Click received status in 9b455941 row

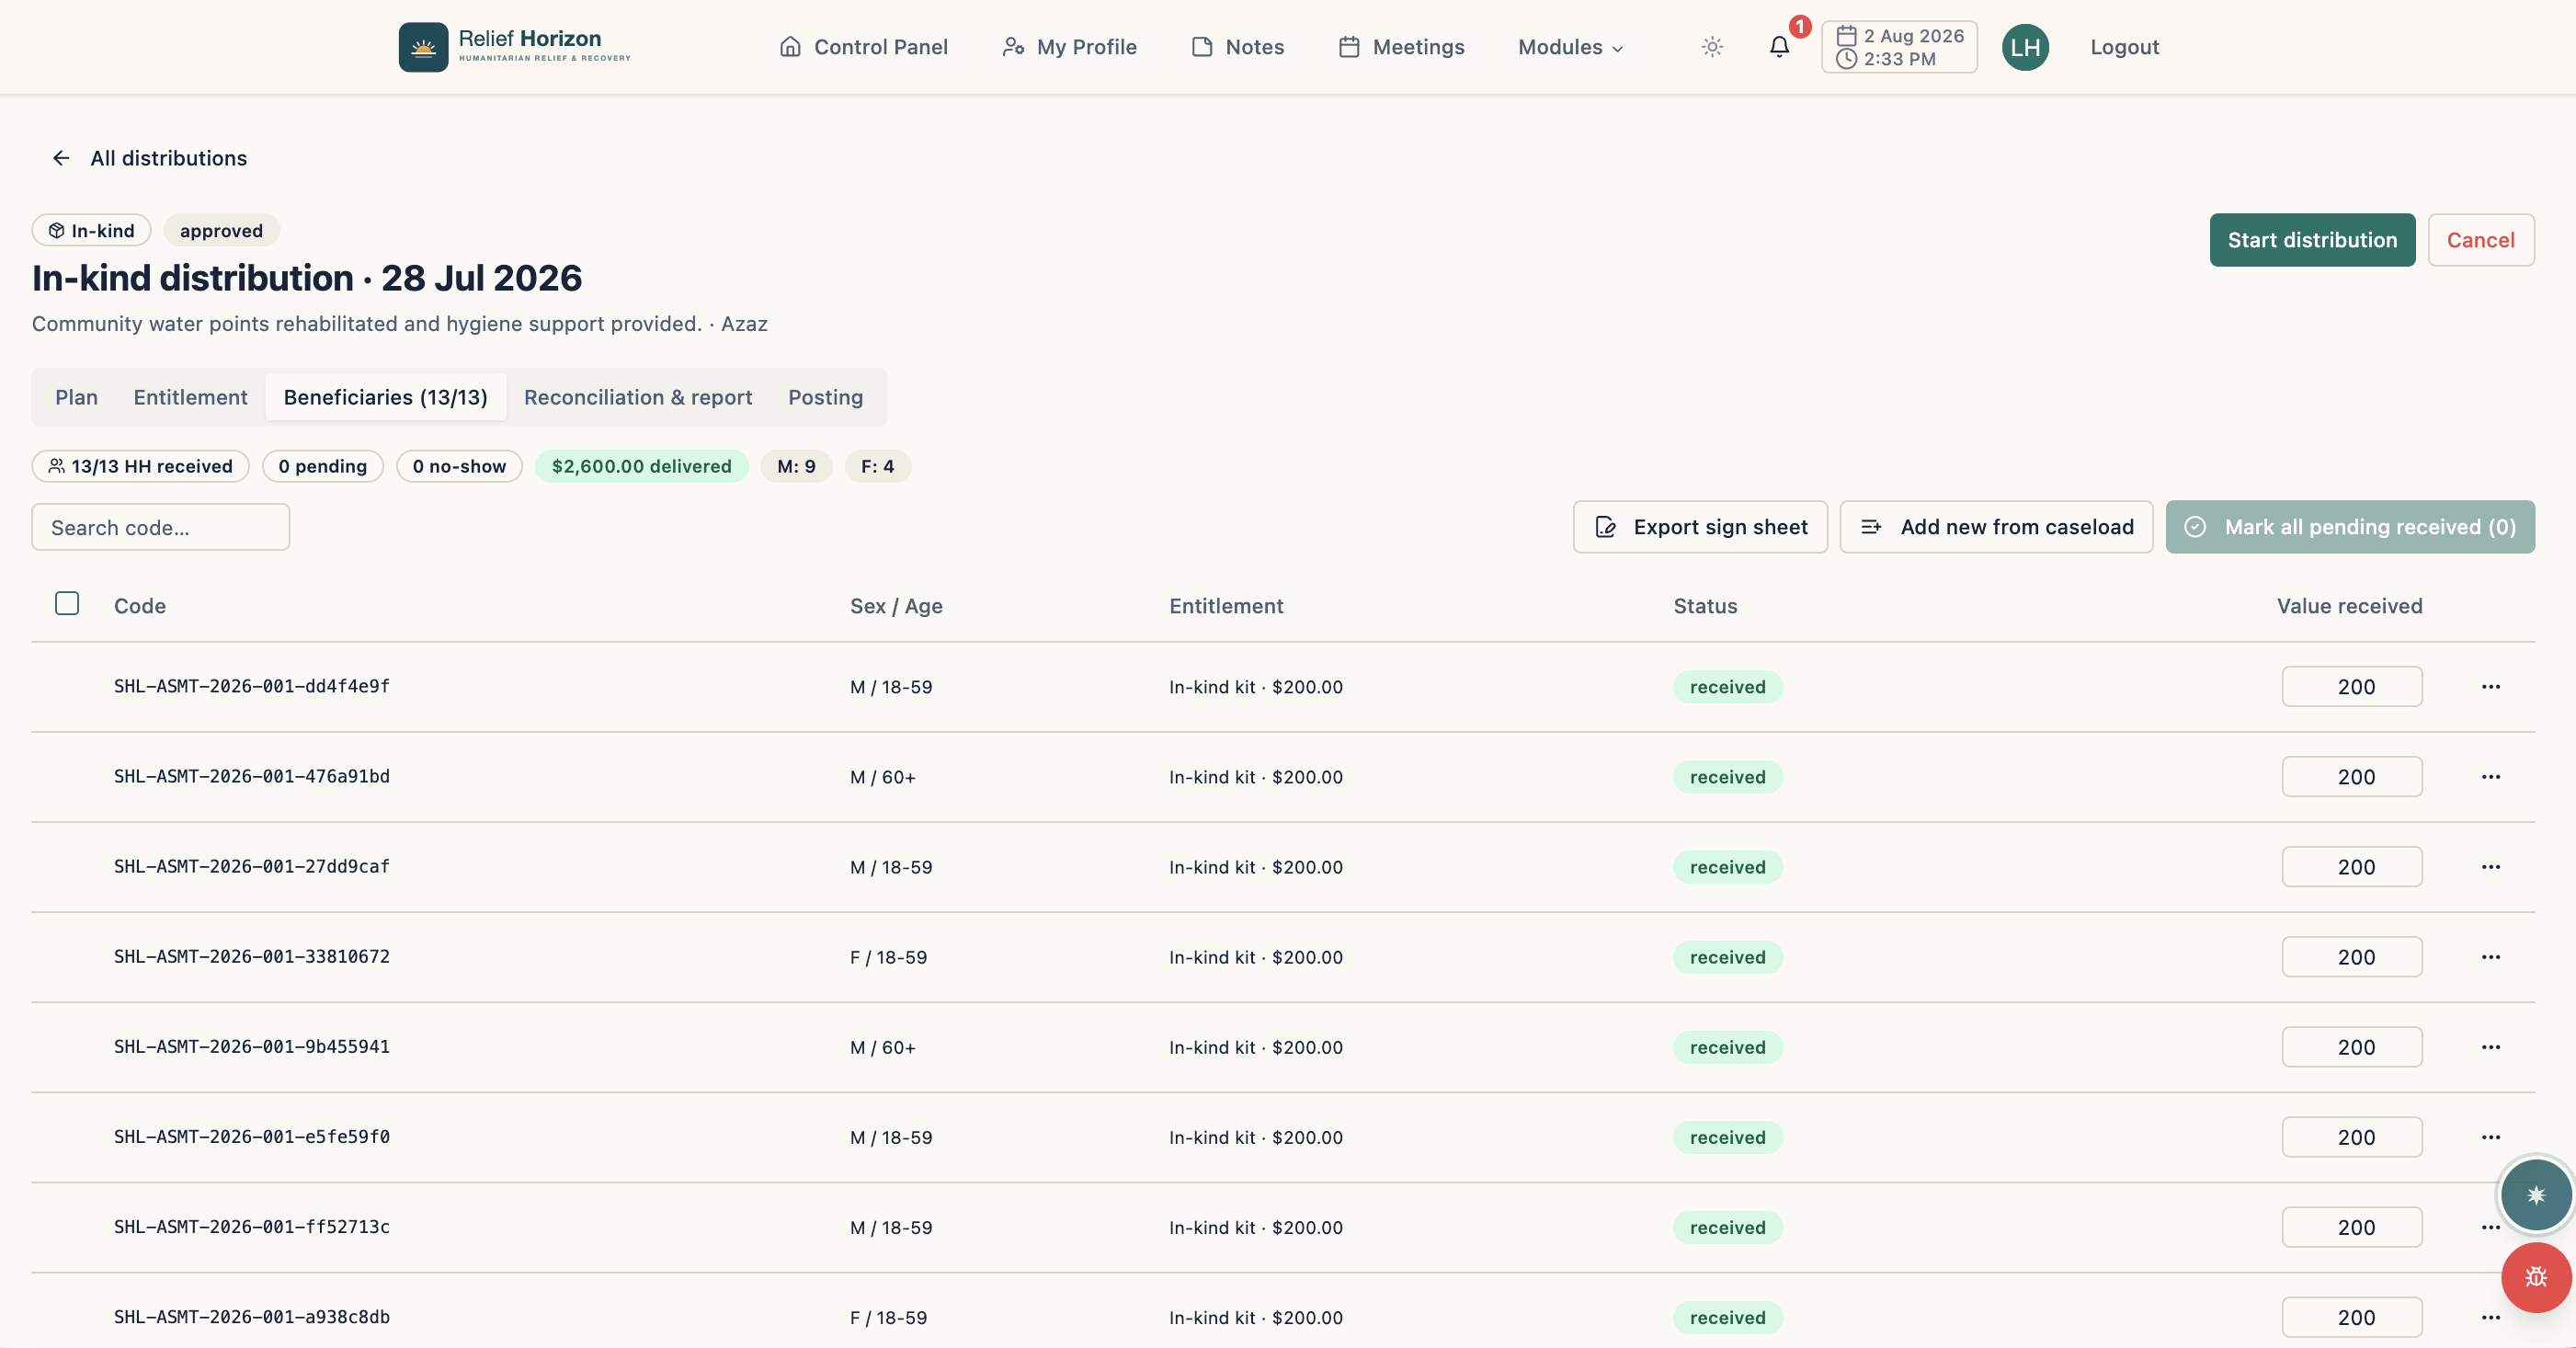coord(1727,1047)
